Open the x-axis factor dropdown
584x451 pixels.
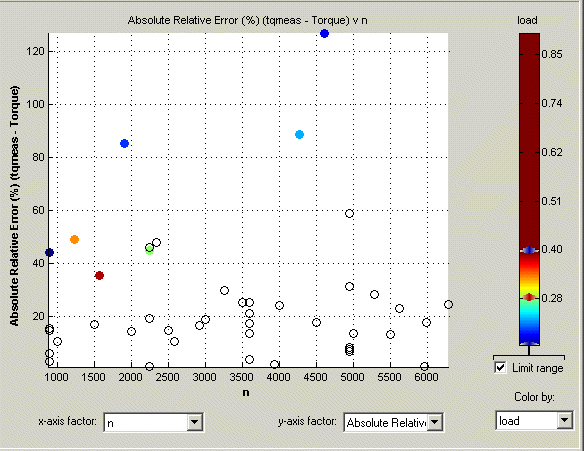(x=194, y=422)
